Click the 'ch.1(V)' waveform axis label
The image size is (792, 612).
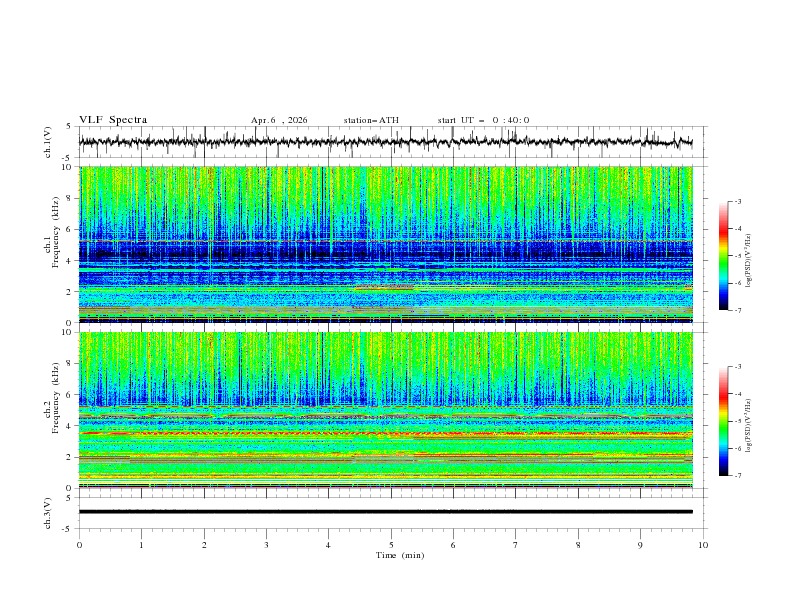click(x=48, y=142)
